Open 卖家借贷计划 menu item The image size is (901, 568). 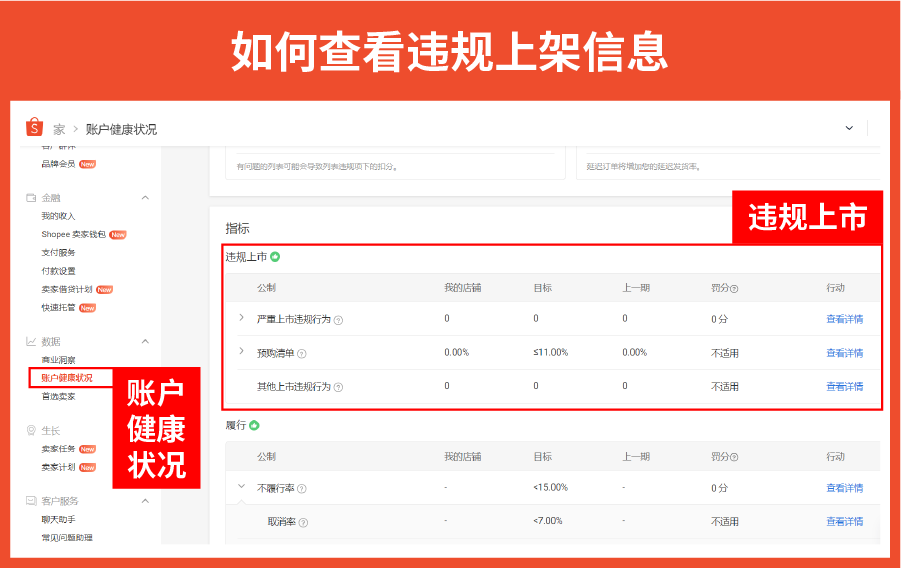tap(67, 290)
